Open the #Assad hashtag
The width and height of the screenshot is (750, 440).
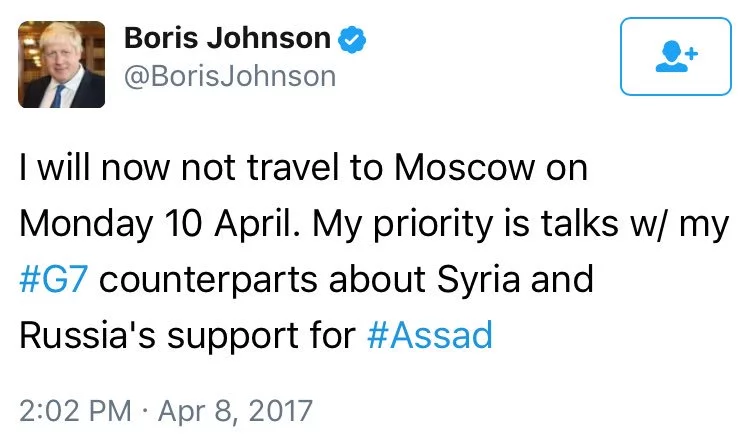430,334
